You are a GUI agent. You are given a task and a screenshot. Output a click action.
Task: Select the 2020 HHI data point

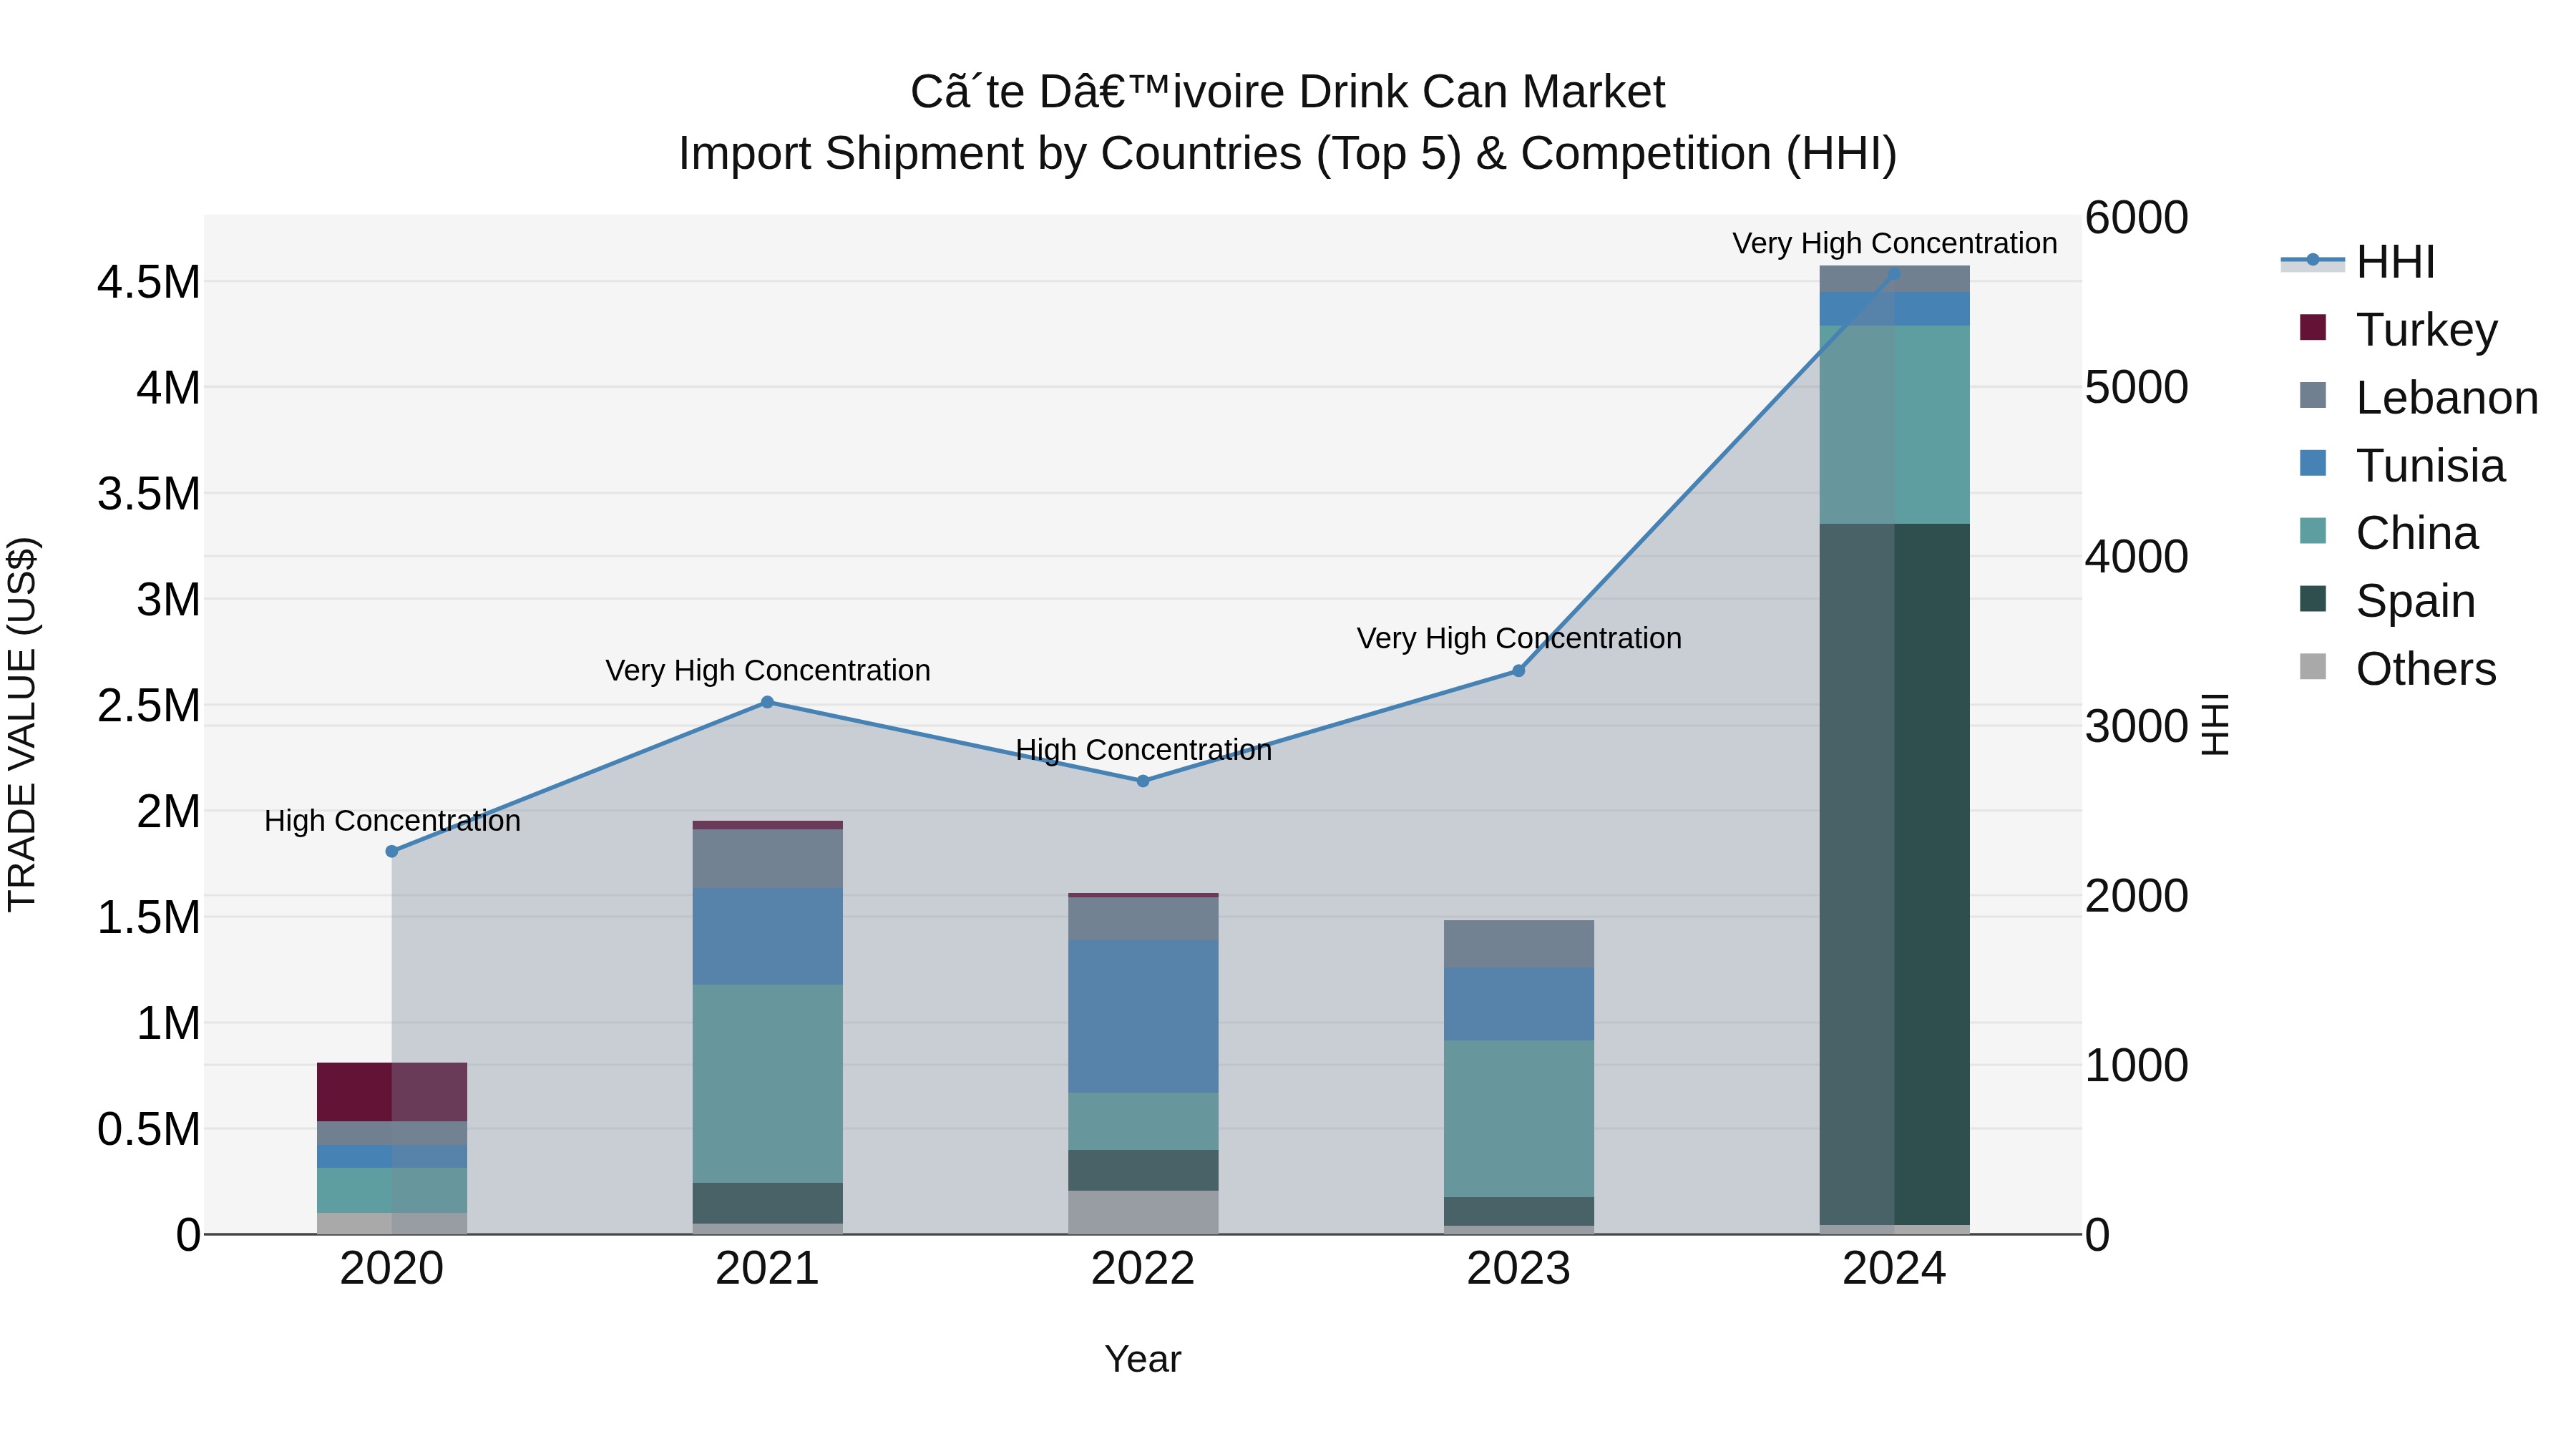[392, 852]
